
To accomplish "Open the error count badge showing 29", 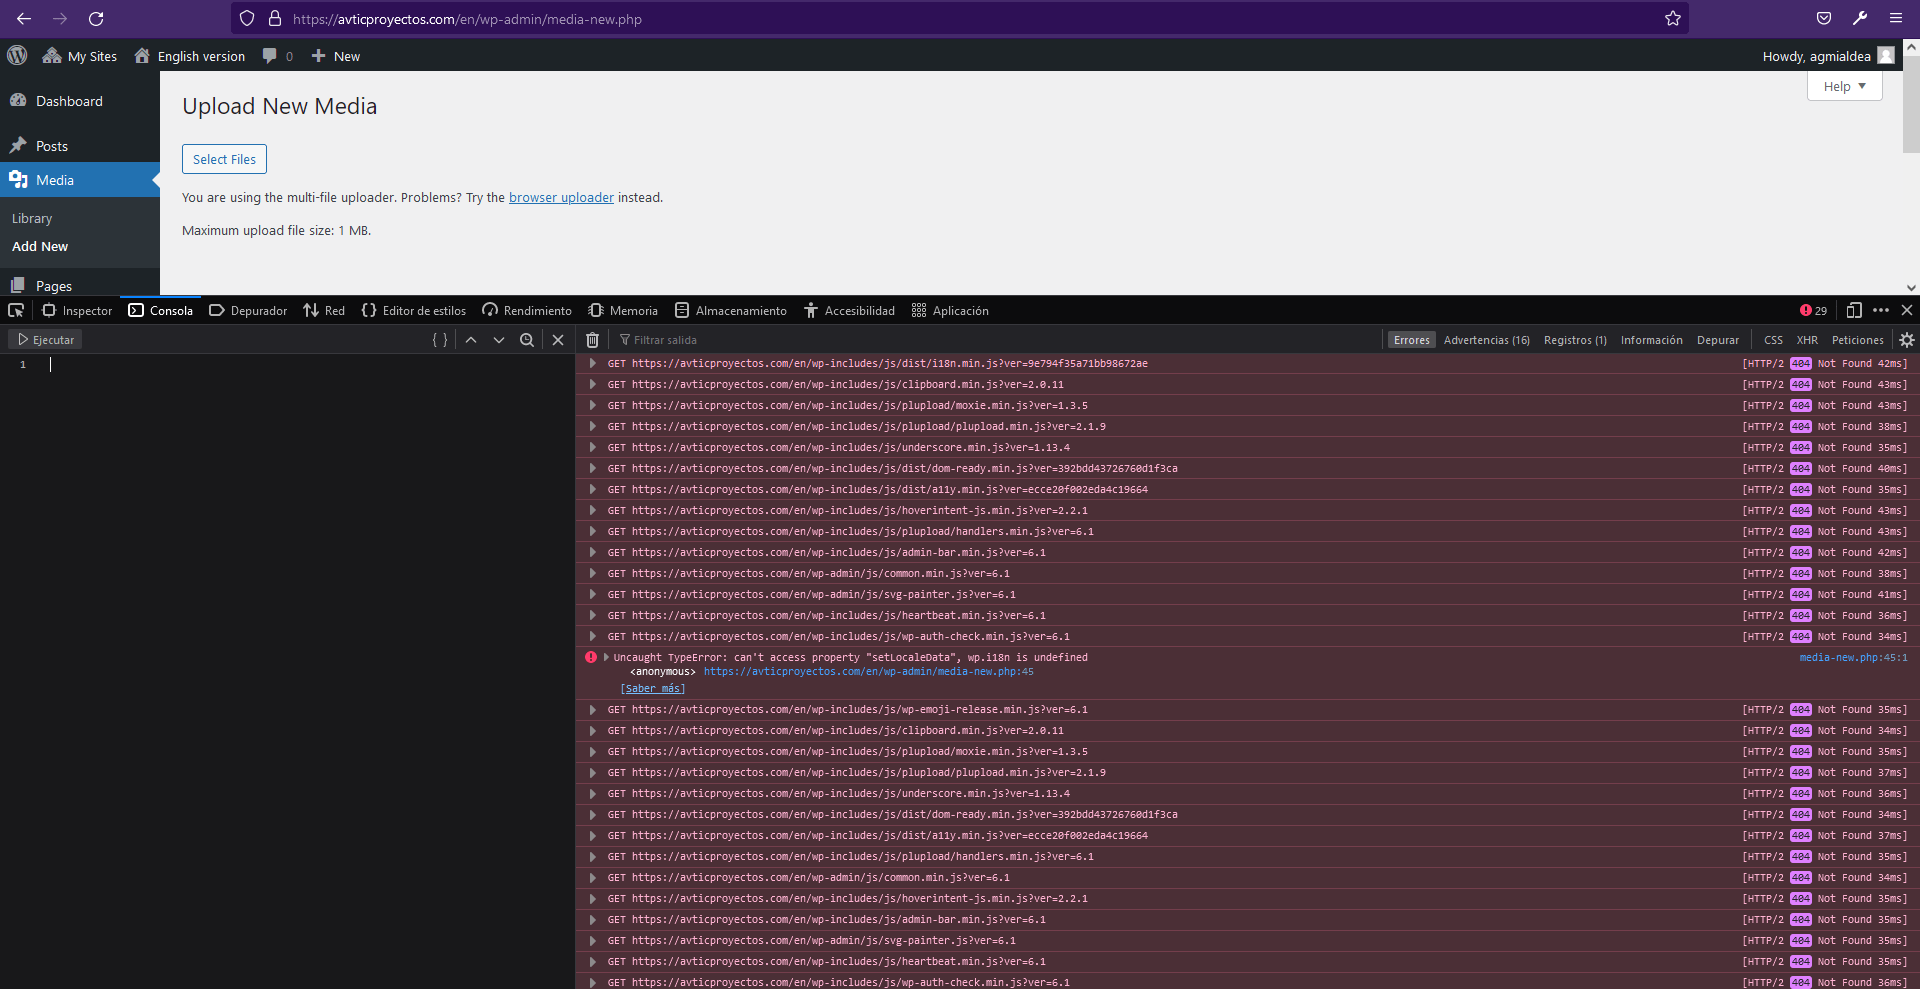I will pos(1813,311).
